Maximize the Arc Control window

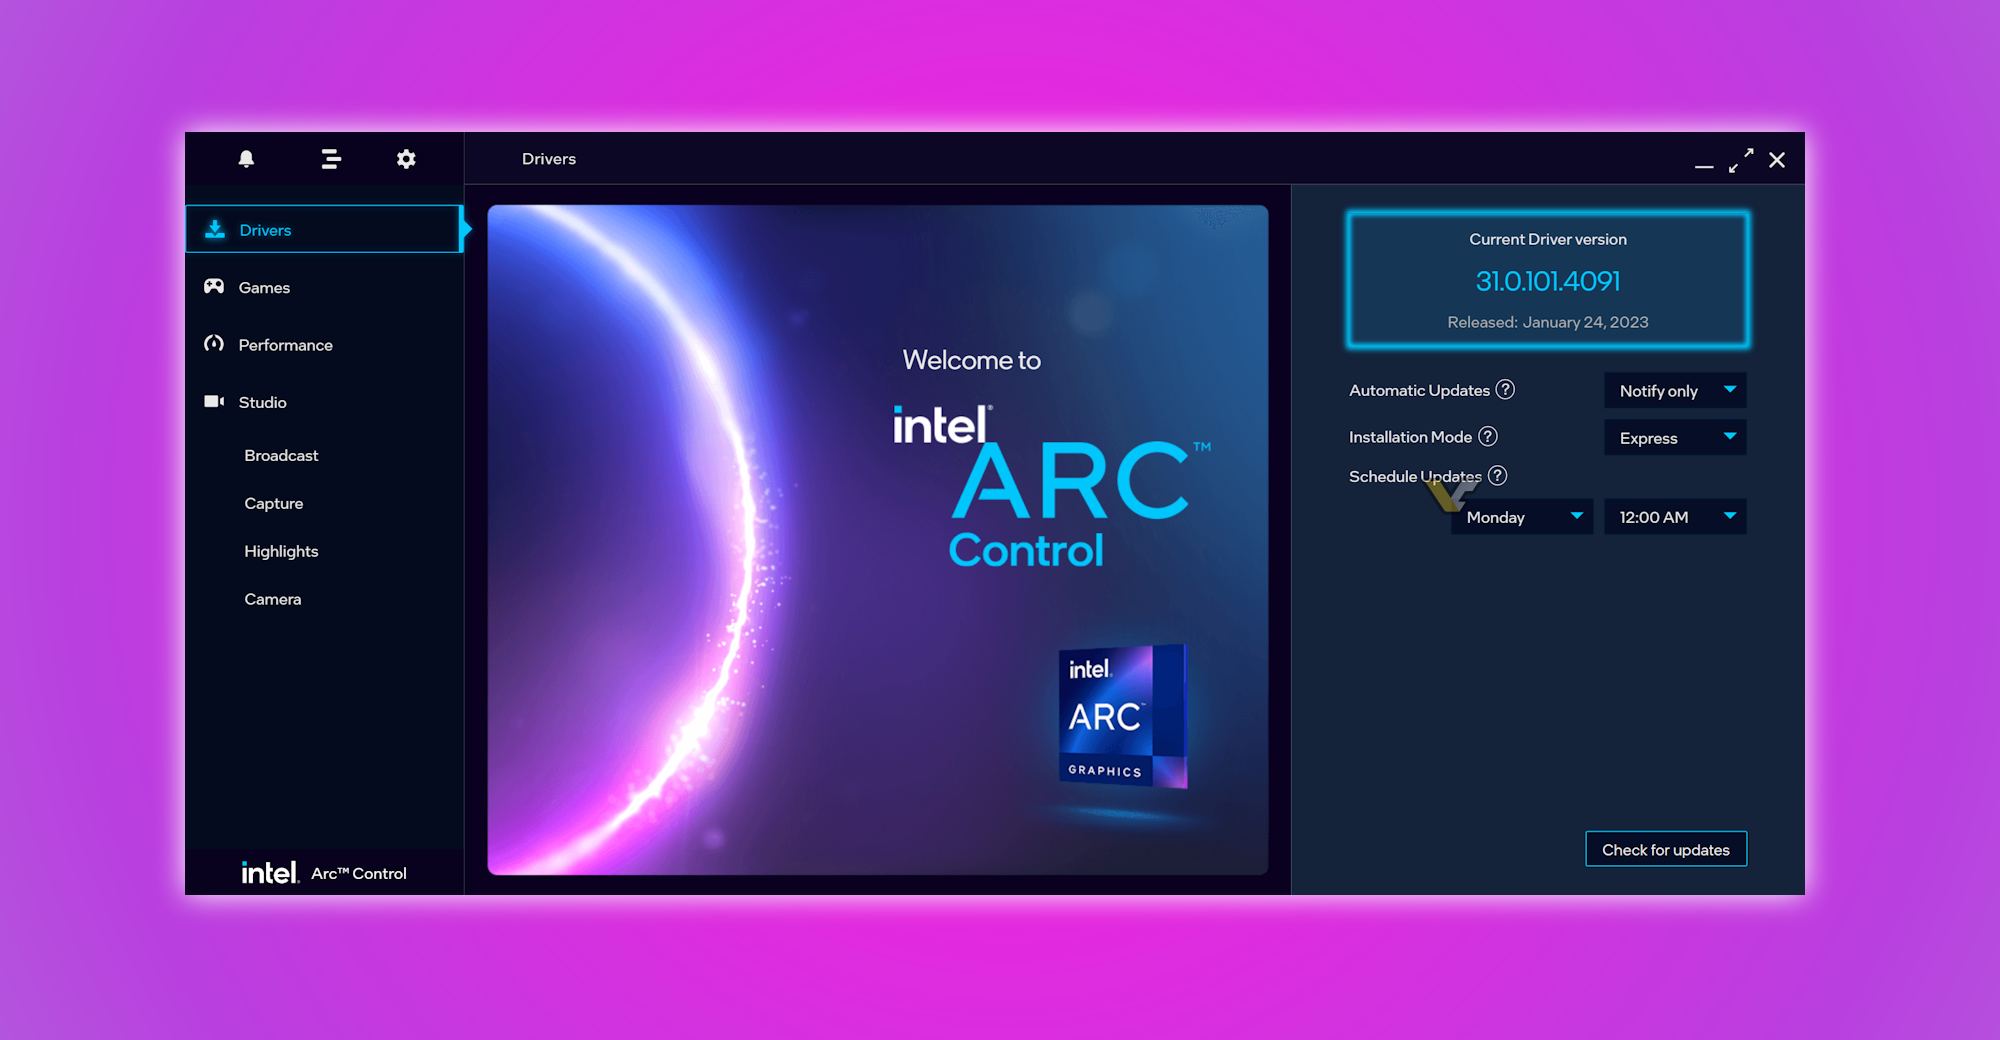click(1741, 160)
